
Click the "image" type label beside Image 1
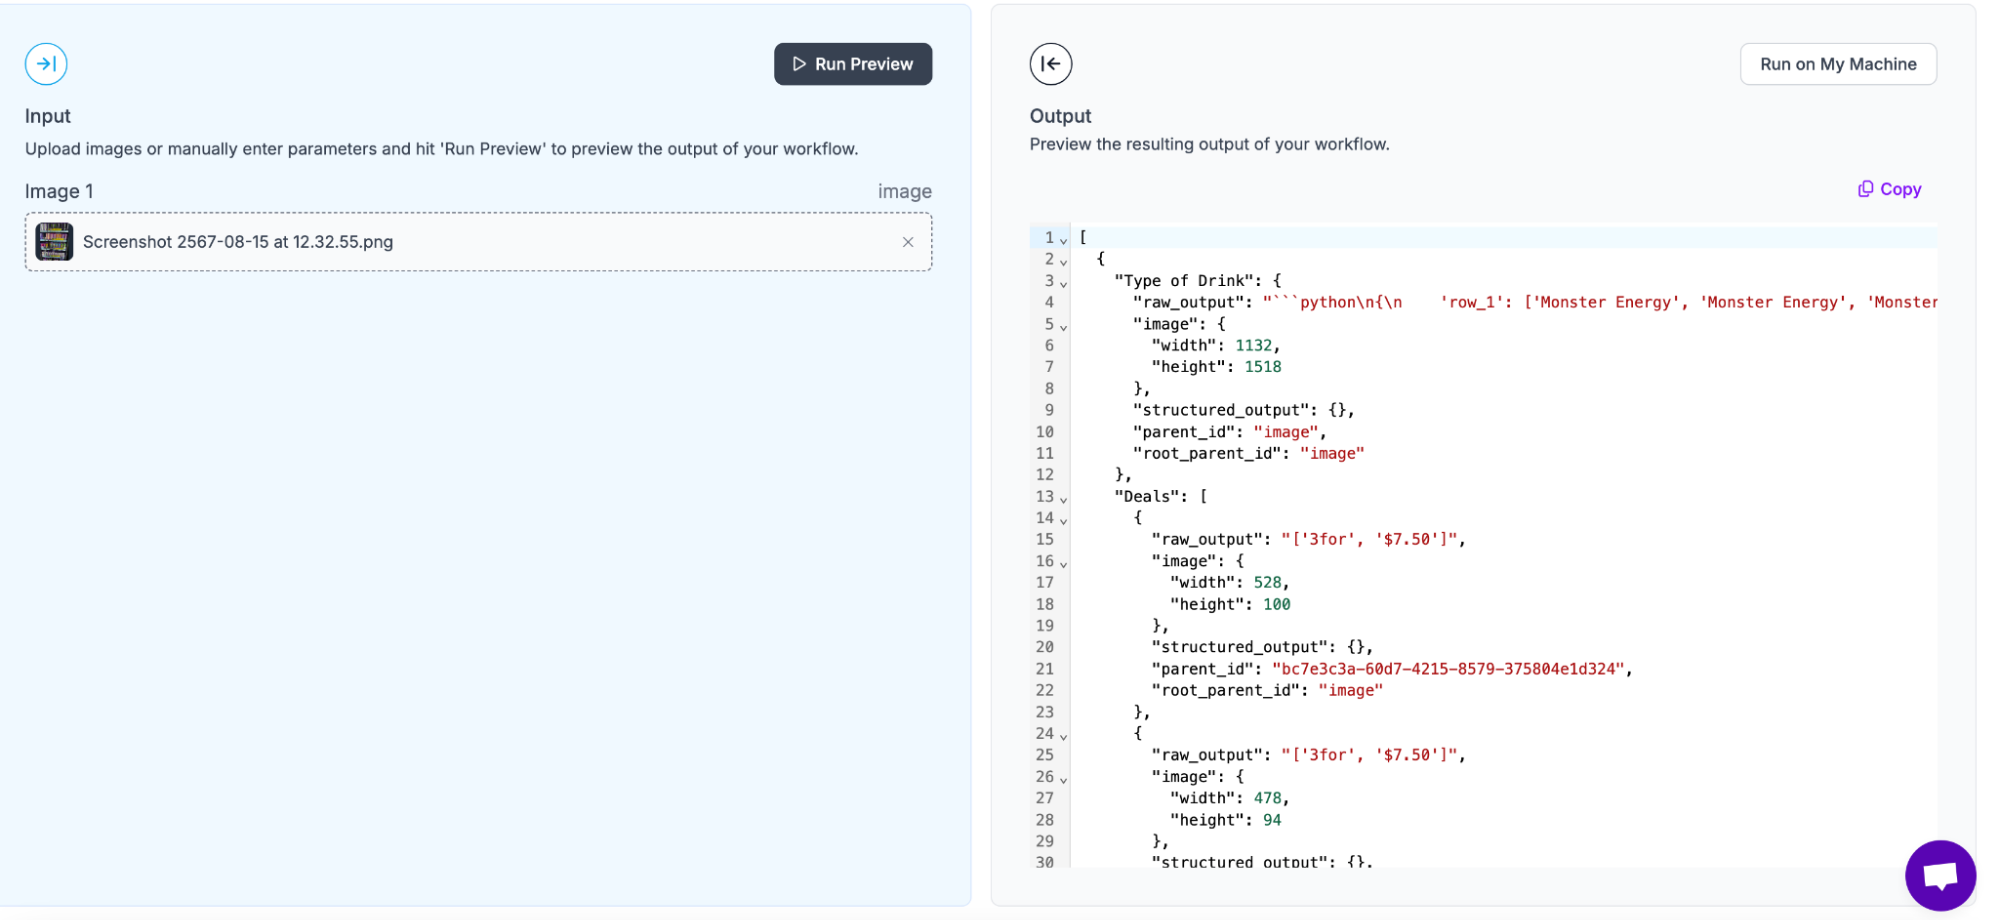pyautogui.click(x=904, y=191)
